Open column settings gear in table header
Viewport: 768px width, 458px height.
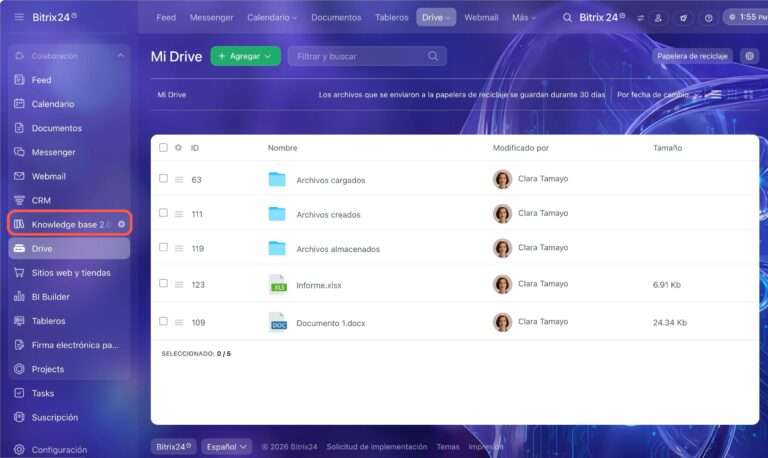click(x=178, y=147)
